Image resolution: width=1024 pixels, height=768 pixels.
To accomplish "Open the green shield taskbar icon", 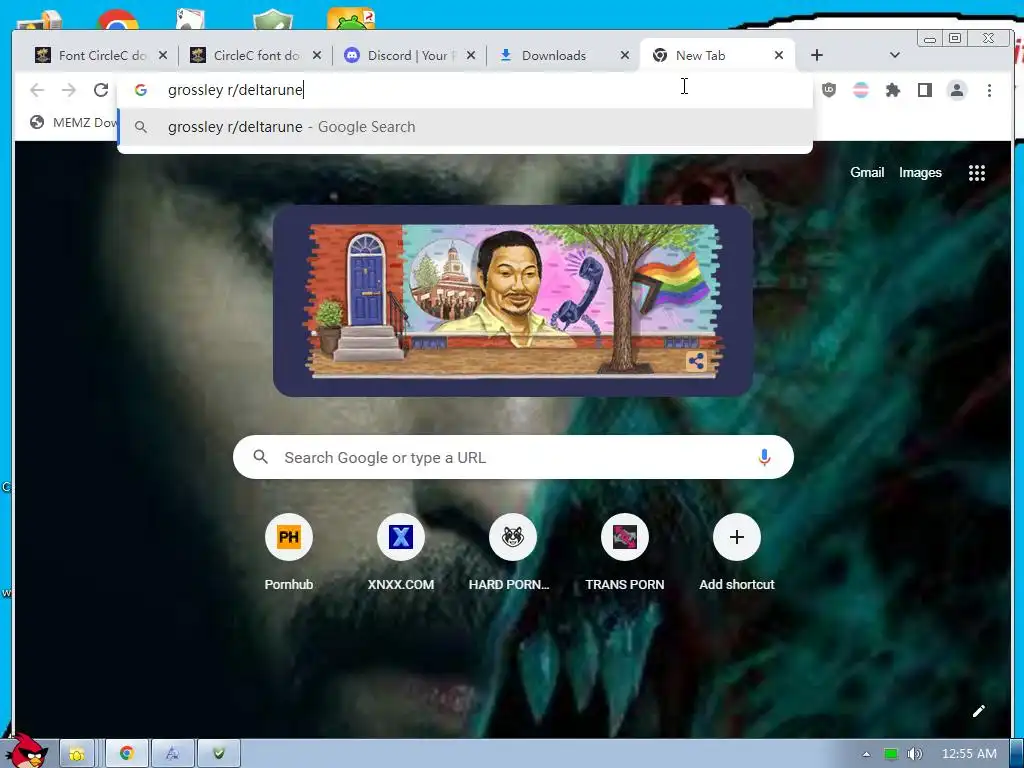I will tap(219, 754).
